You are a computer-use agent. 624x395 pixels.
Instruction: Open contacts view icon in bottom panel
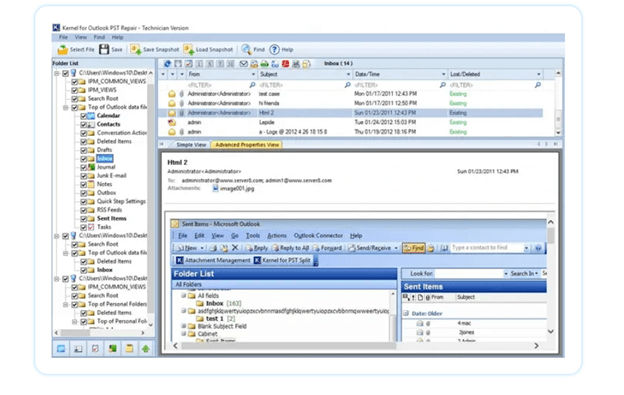click(78, 349)
